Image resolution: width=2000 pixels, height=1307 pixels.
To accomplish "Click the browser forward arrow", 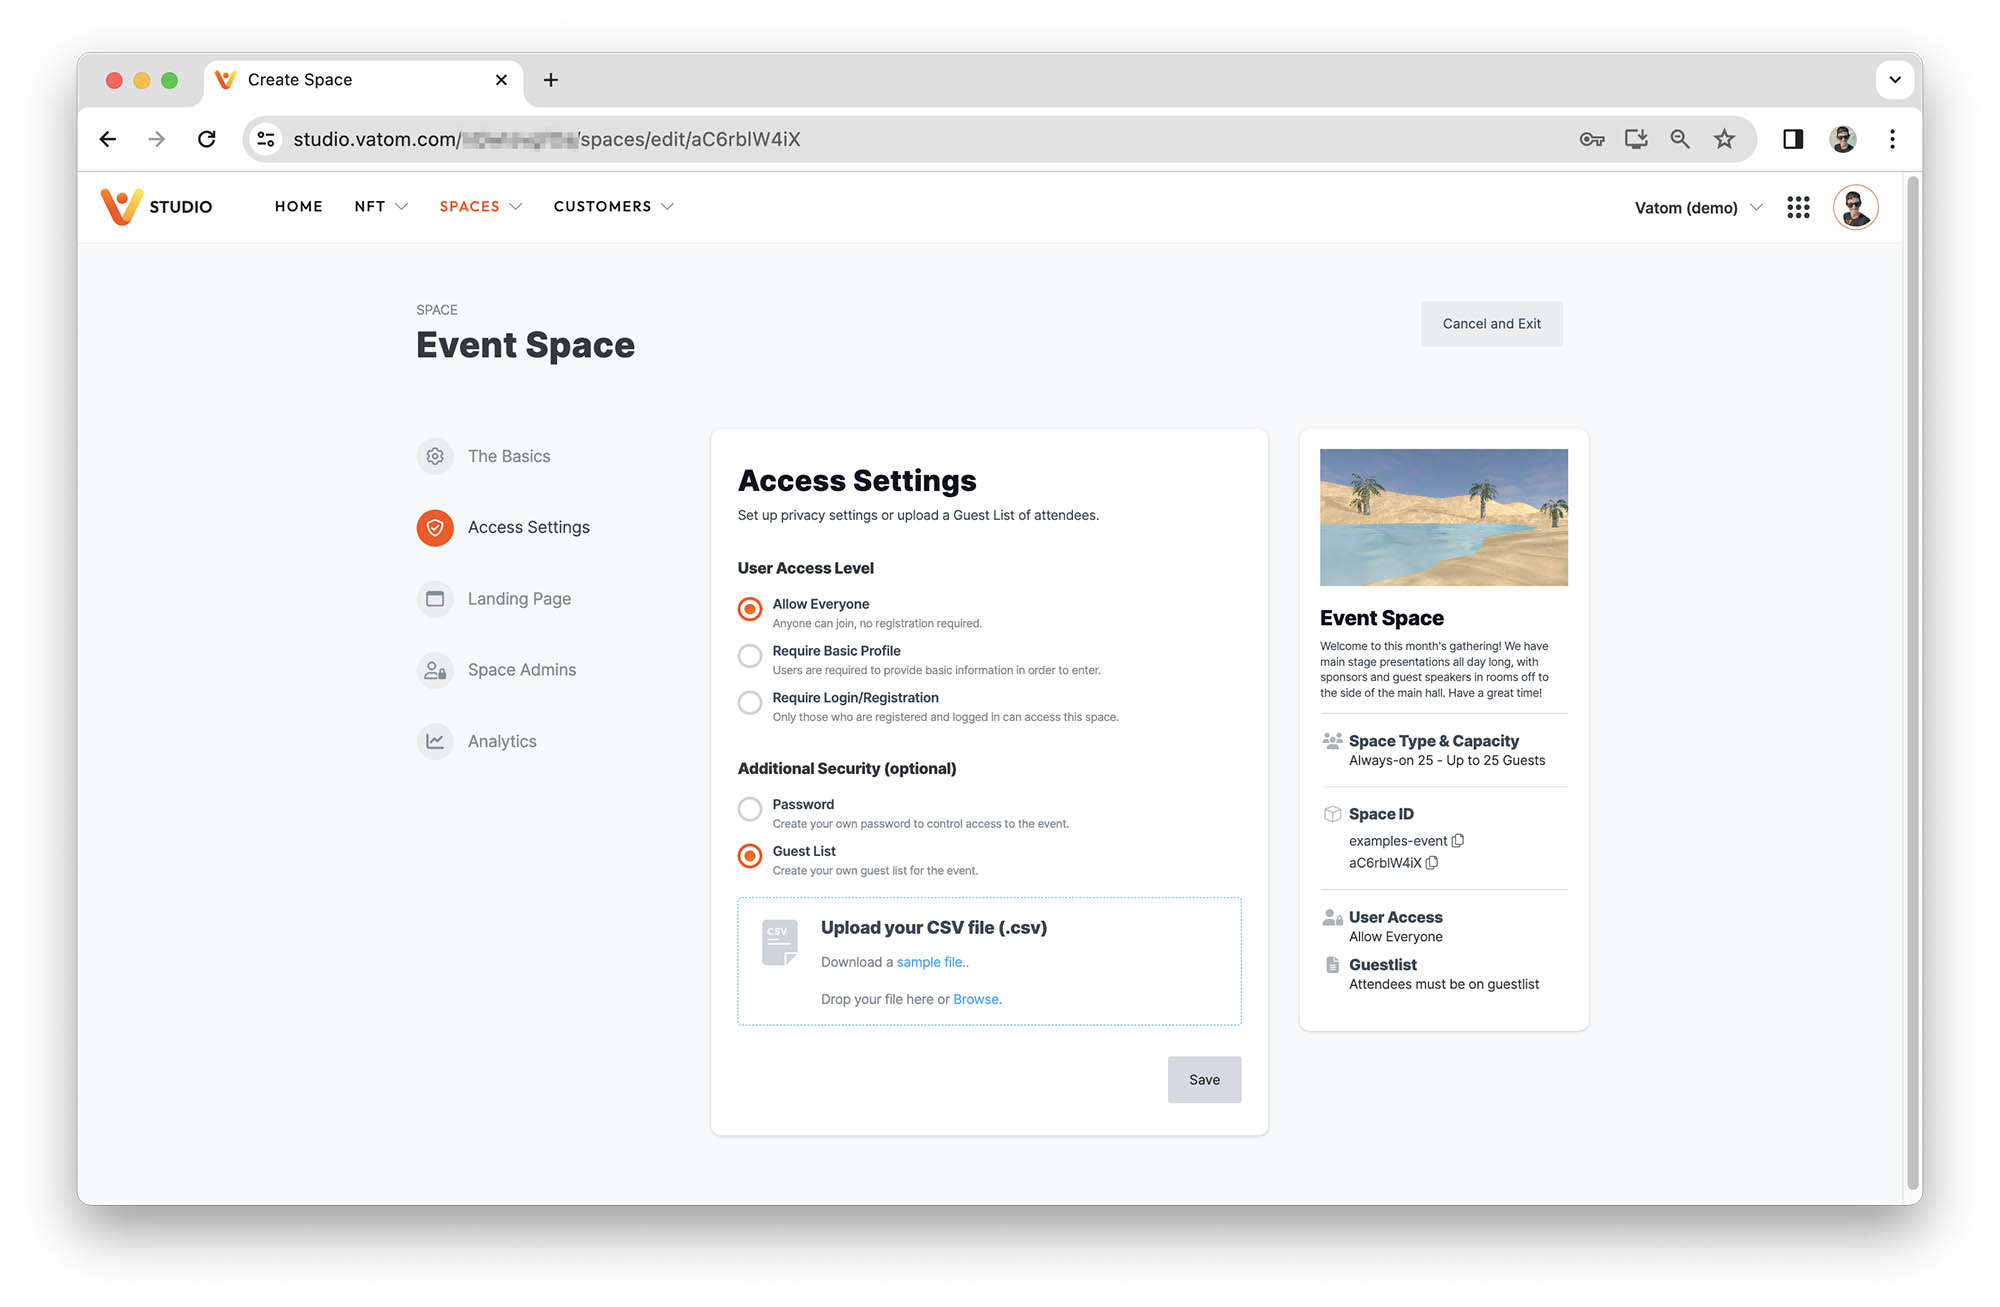I will [x=157, y=139].
